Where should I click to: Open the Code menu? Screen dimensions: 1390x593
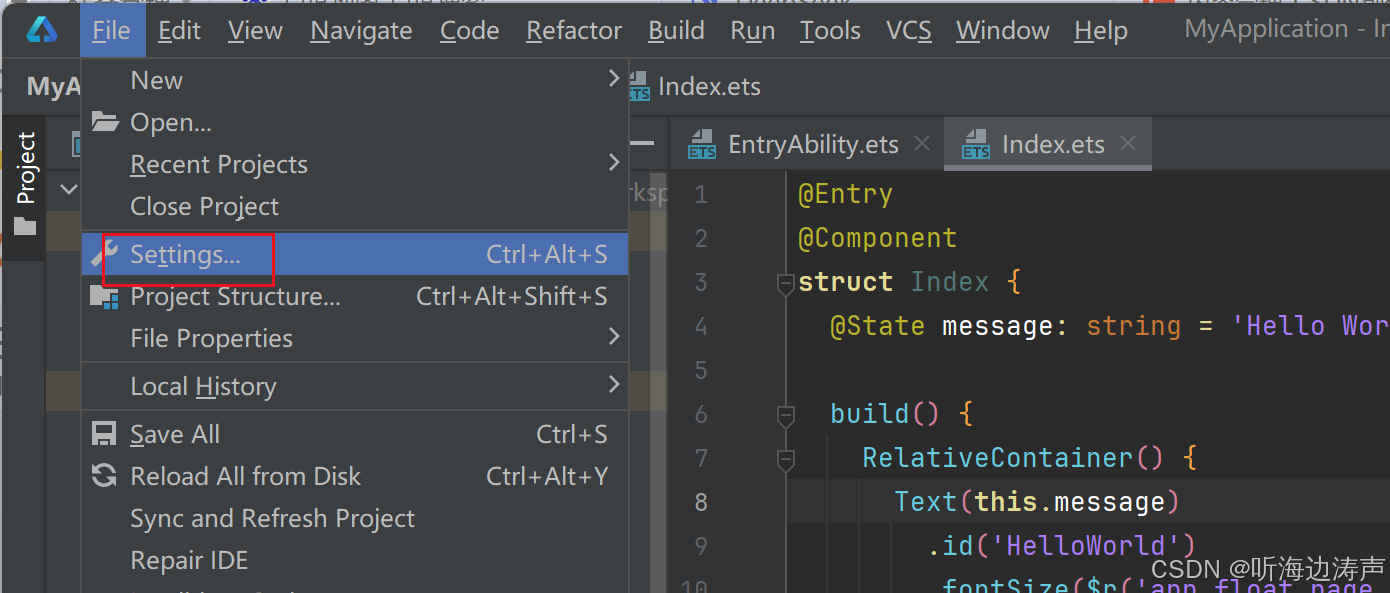pyautogui.click(x=470, y=31)
